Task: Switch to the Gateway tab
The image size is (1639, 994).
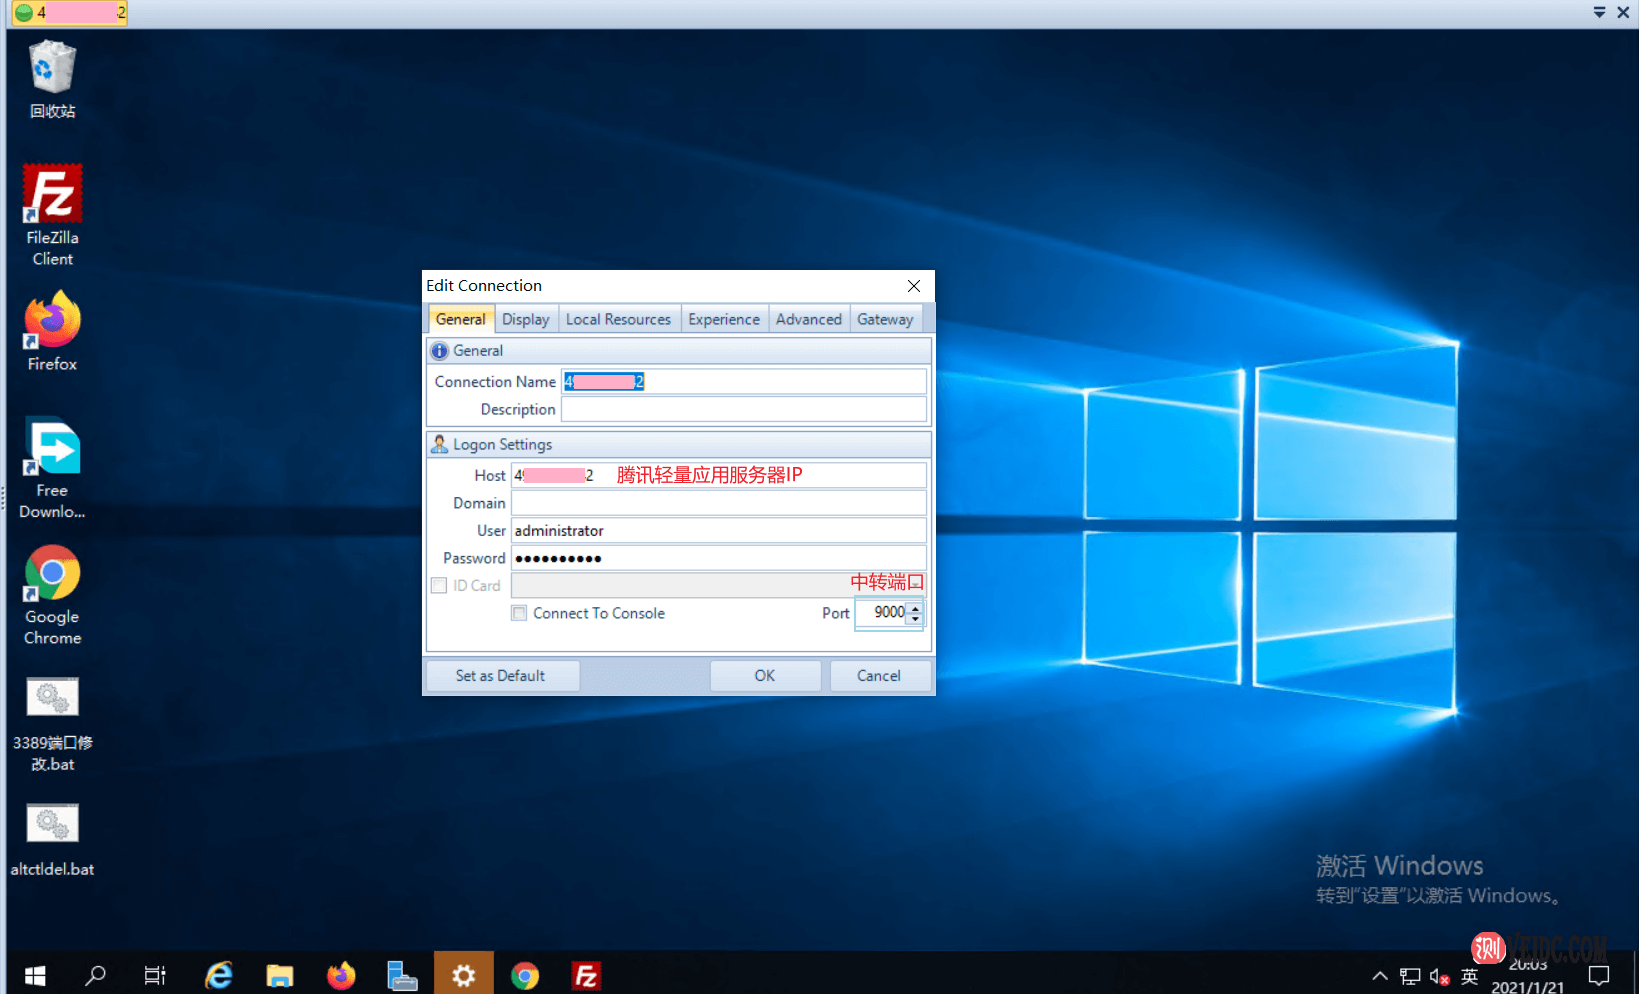Action: point(885,319)
